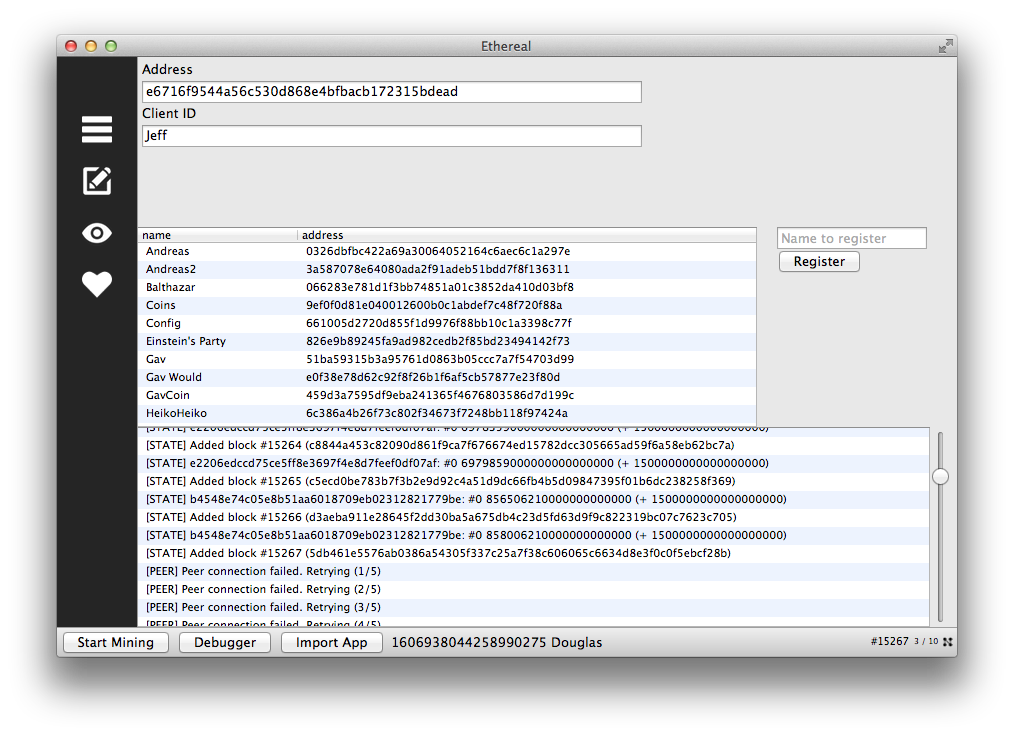Viewport: 1014px width, 736px height.
Task: Open the hamburger menu sidebar icon
Action: tap(97, 130)
